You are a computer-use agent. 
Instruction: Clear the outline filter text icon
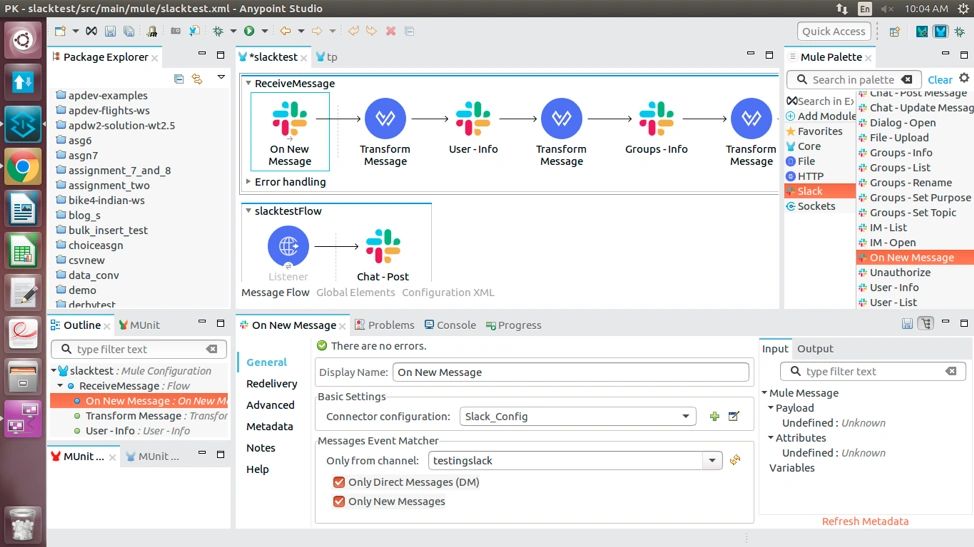pos(212,349)
